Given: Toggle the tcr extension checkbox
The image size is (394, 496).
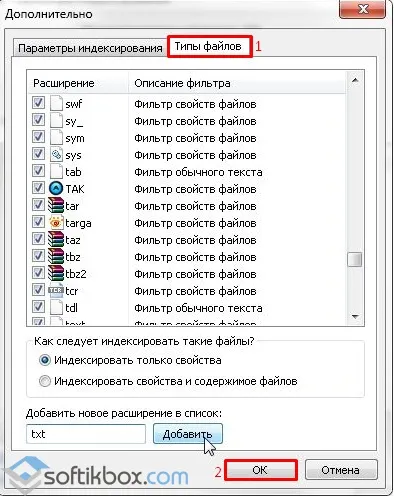Looking at the screenshot, I should (38, 290).
